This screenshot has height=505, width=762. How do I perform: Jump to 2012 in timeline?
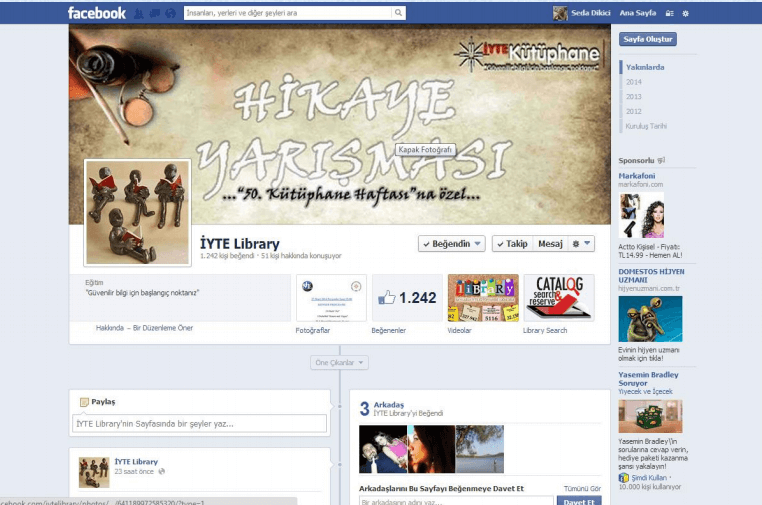point(634,111)
